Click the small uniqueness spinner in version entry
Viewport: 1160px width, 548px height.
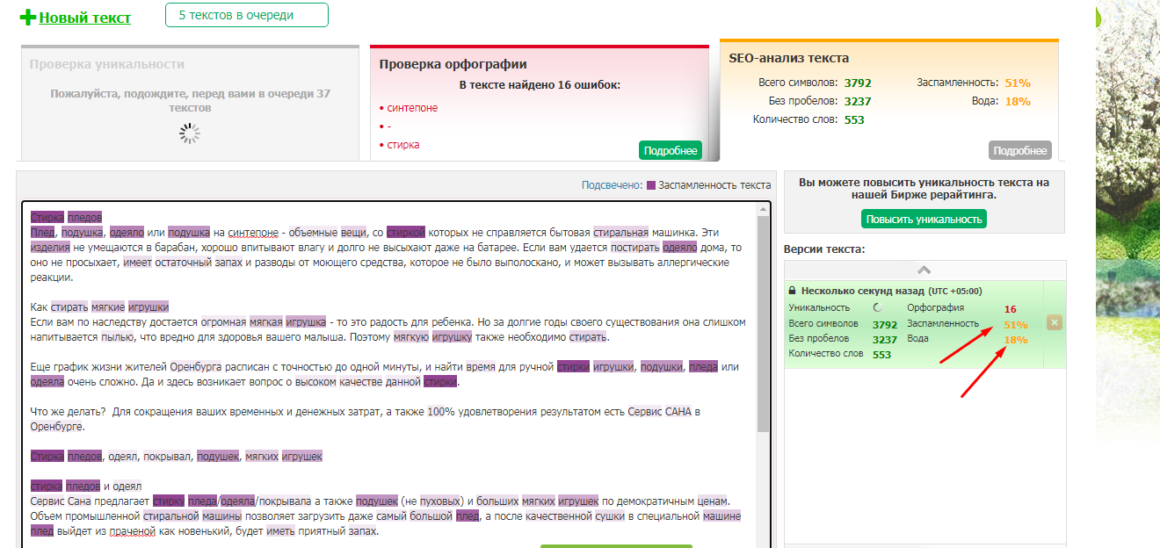(878, 308)
